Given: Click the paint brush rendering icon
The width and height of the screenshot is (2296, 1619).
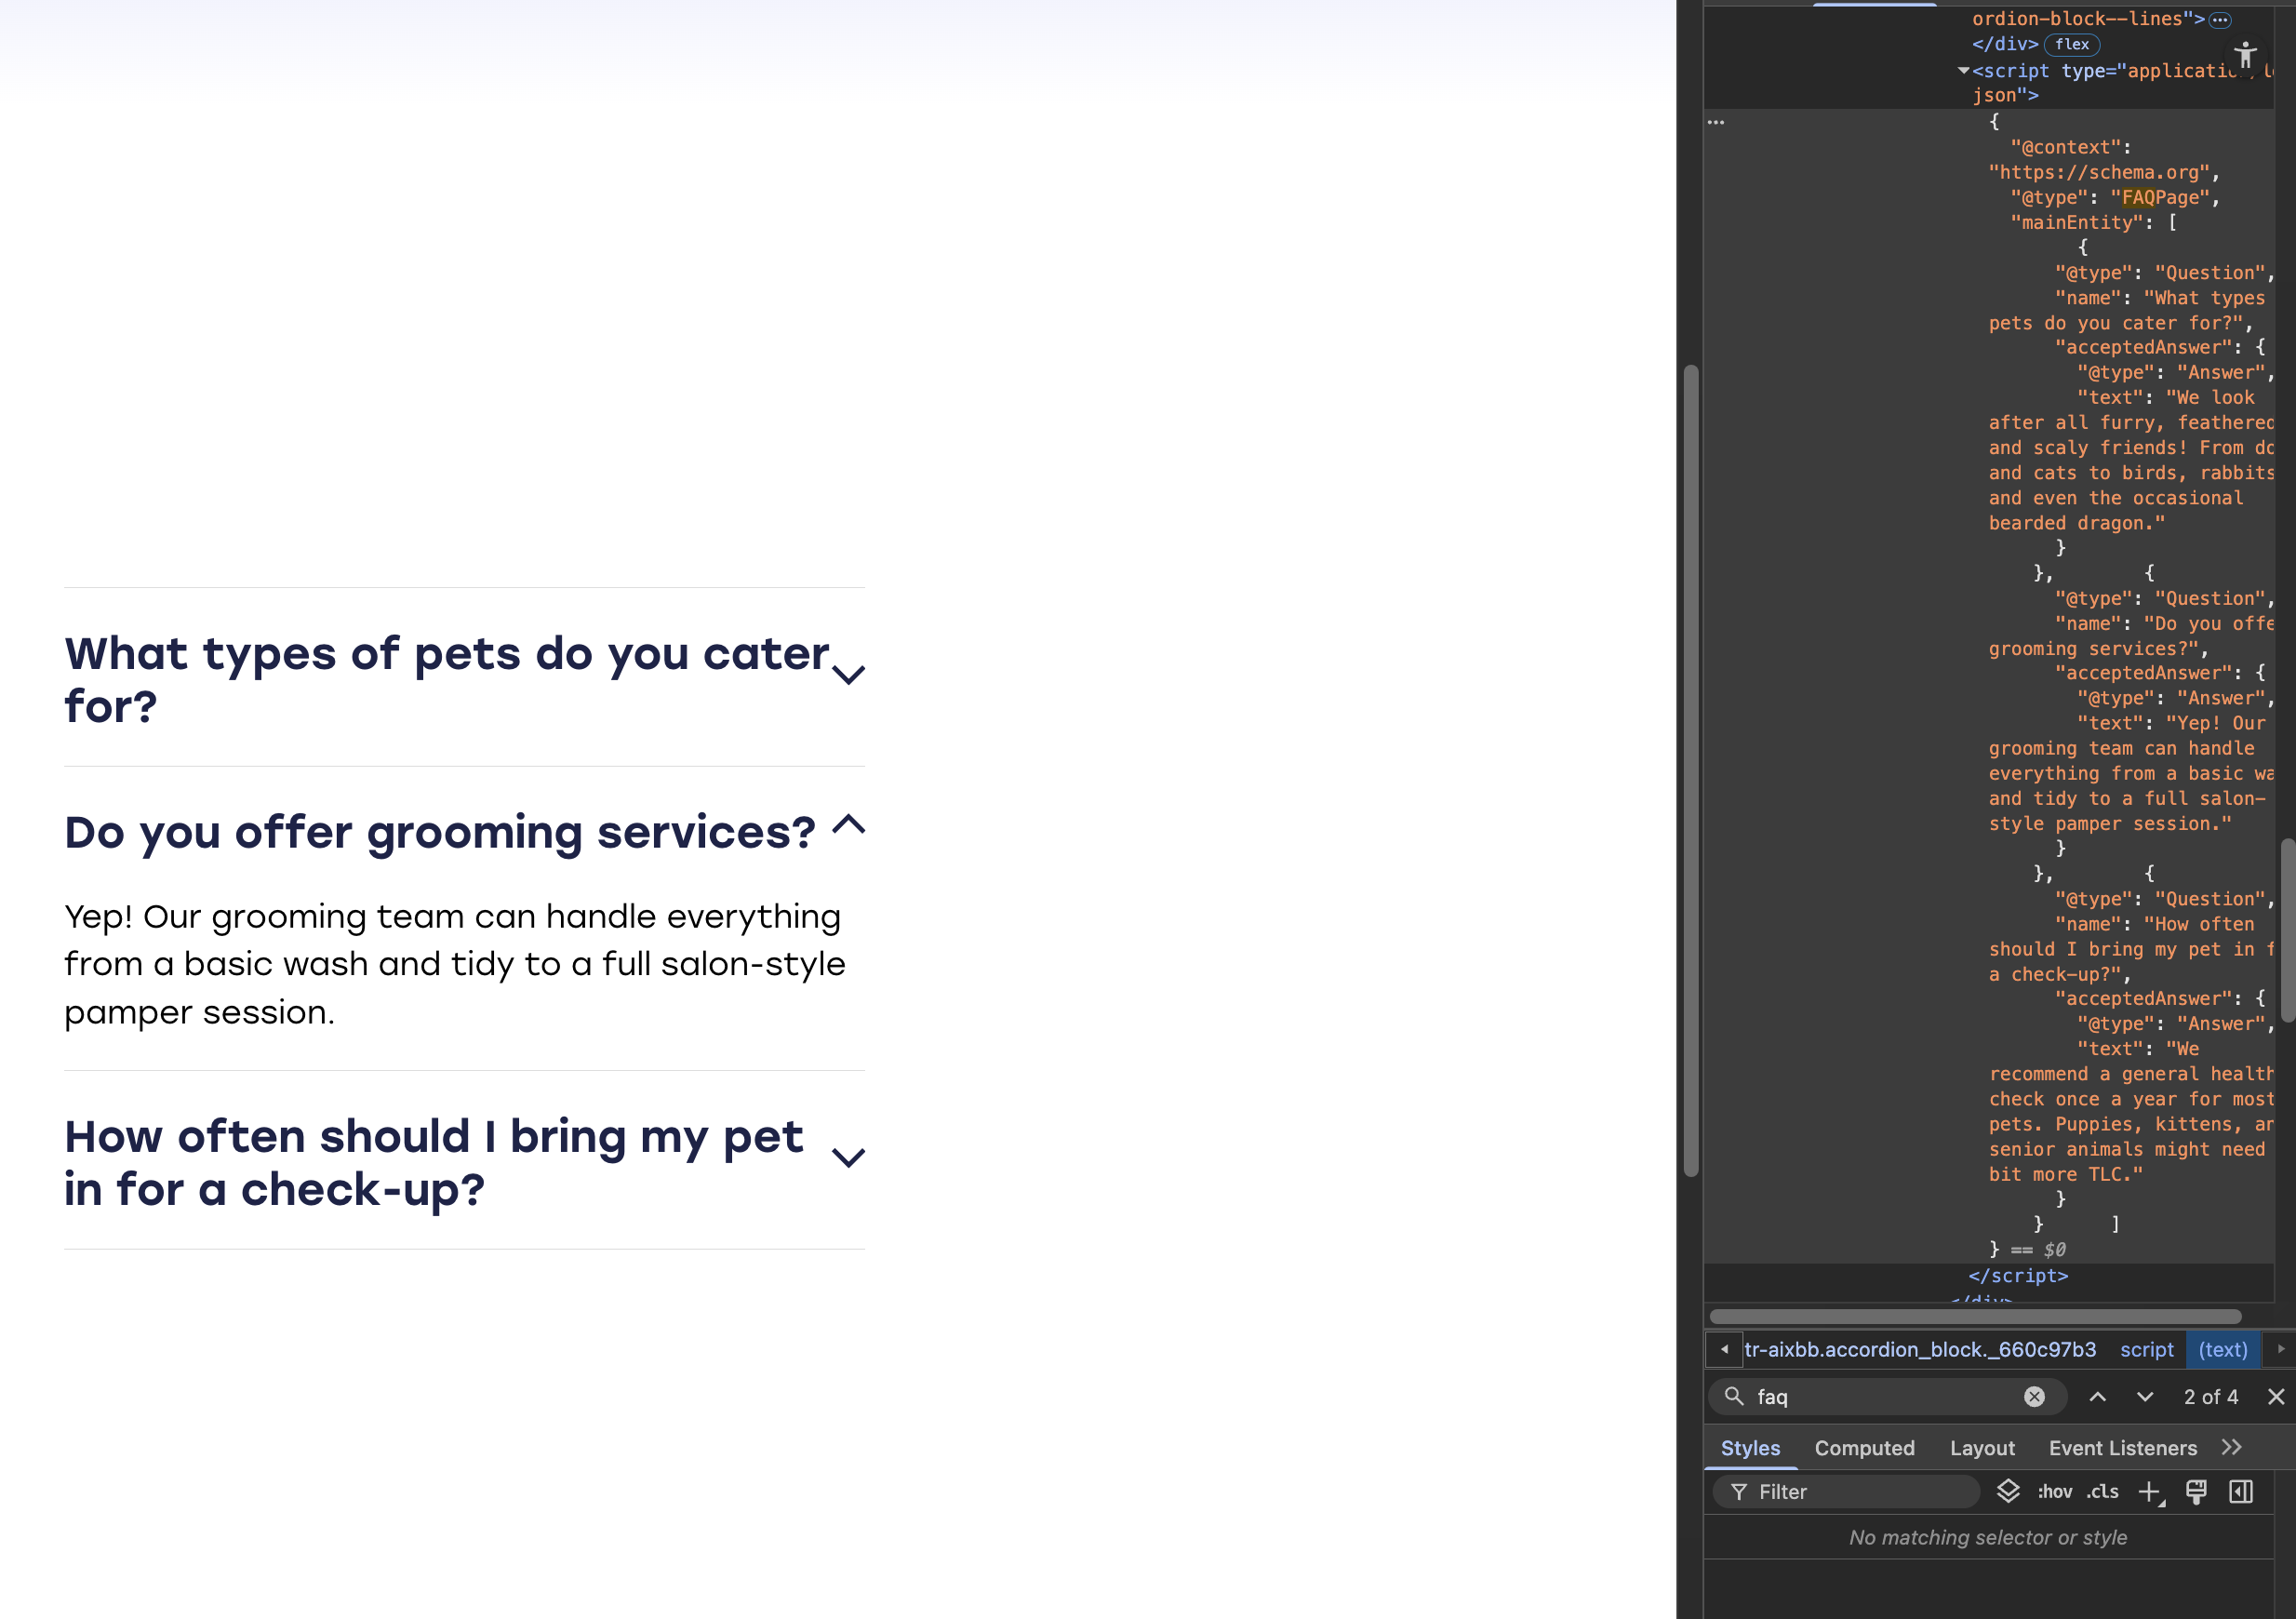Looking at the screenshot, I should pos(2196,1491).
